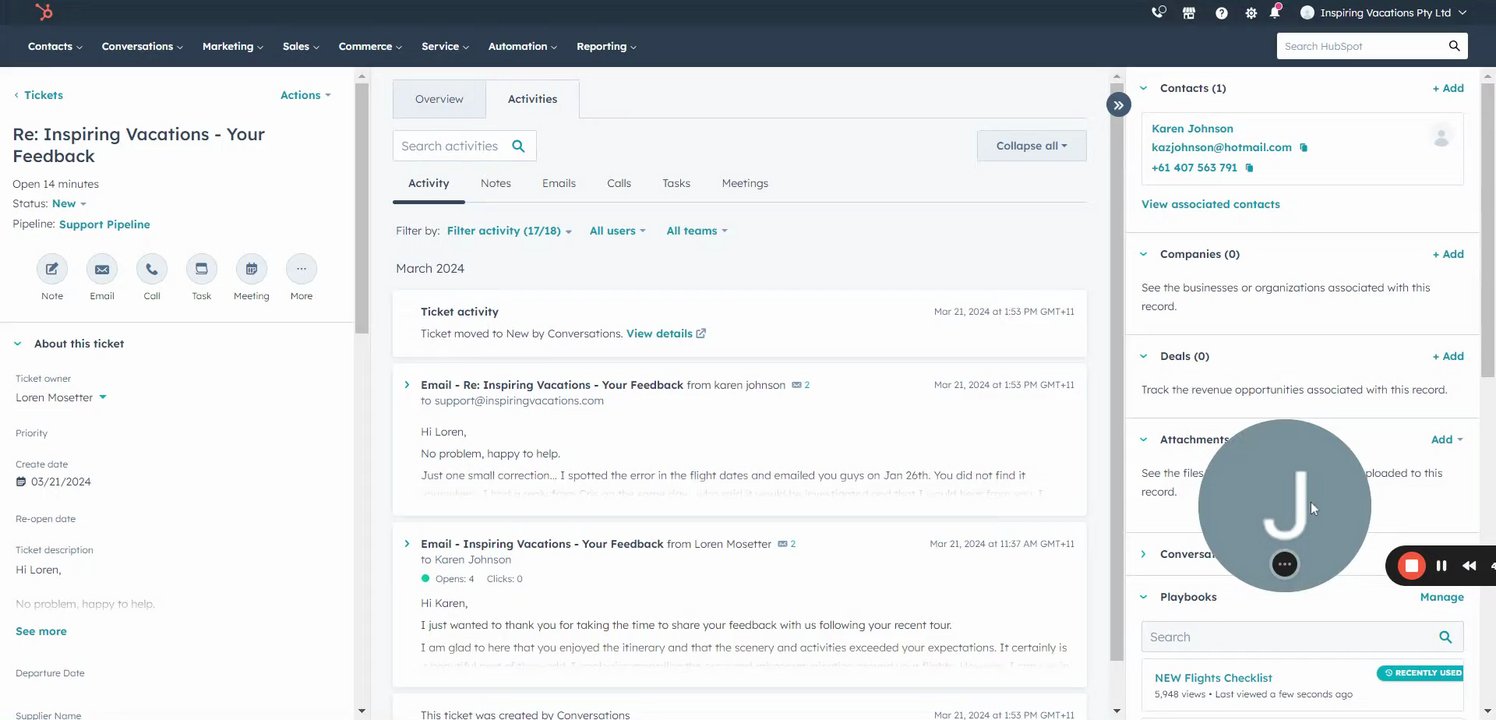The height and width of the screenshot is (720, 1496).
Task: Pause the screen recording
Action: coord(1441,566)
